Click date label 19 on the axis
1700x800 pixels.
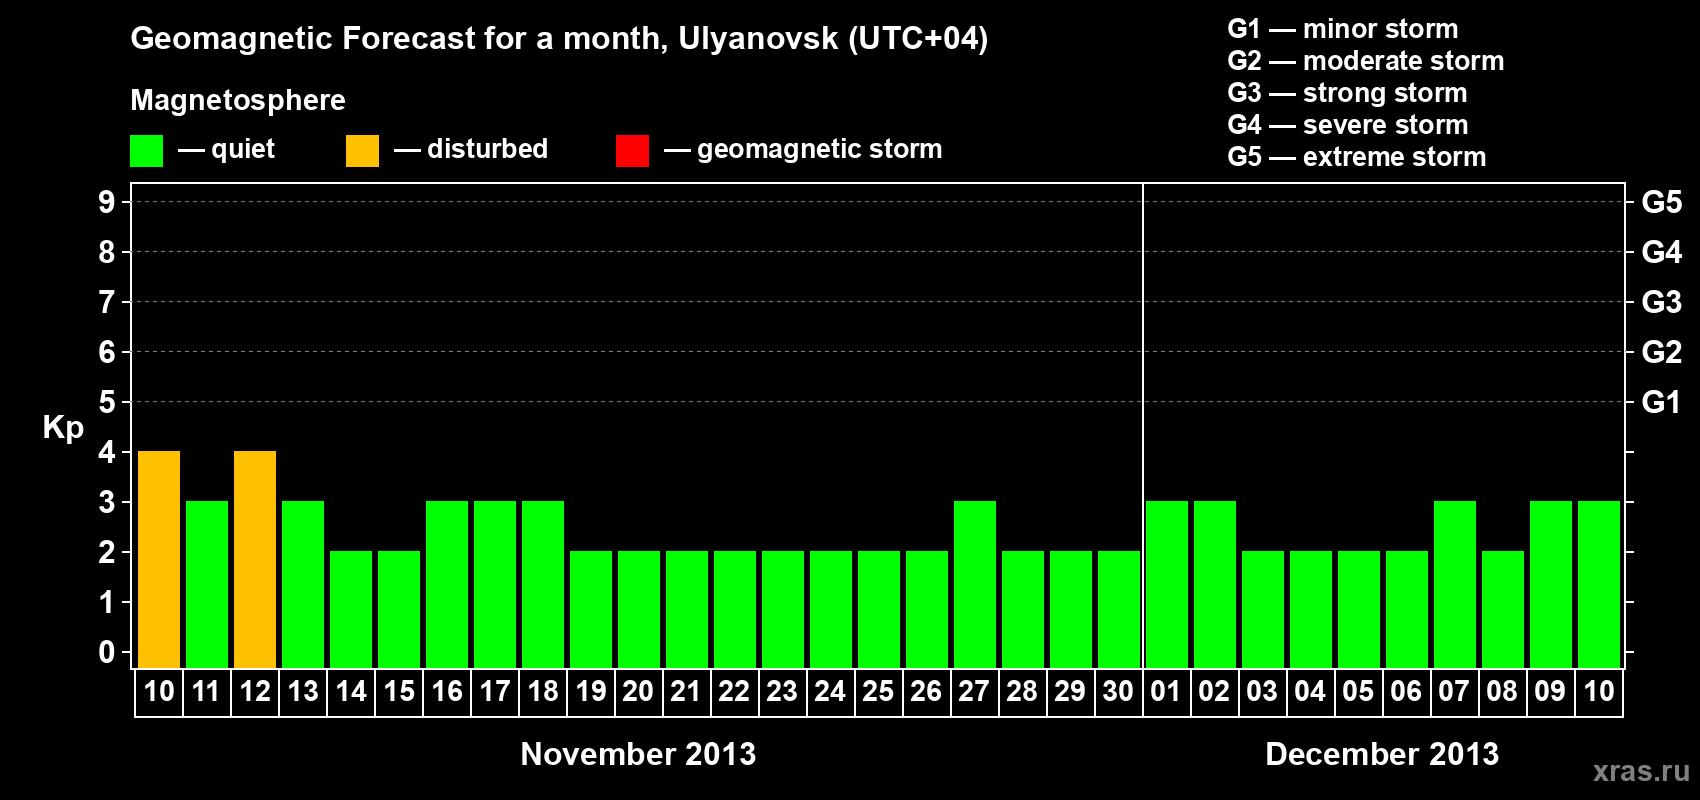click(591, 691)
